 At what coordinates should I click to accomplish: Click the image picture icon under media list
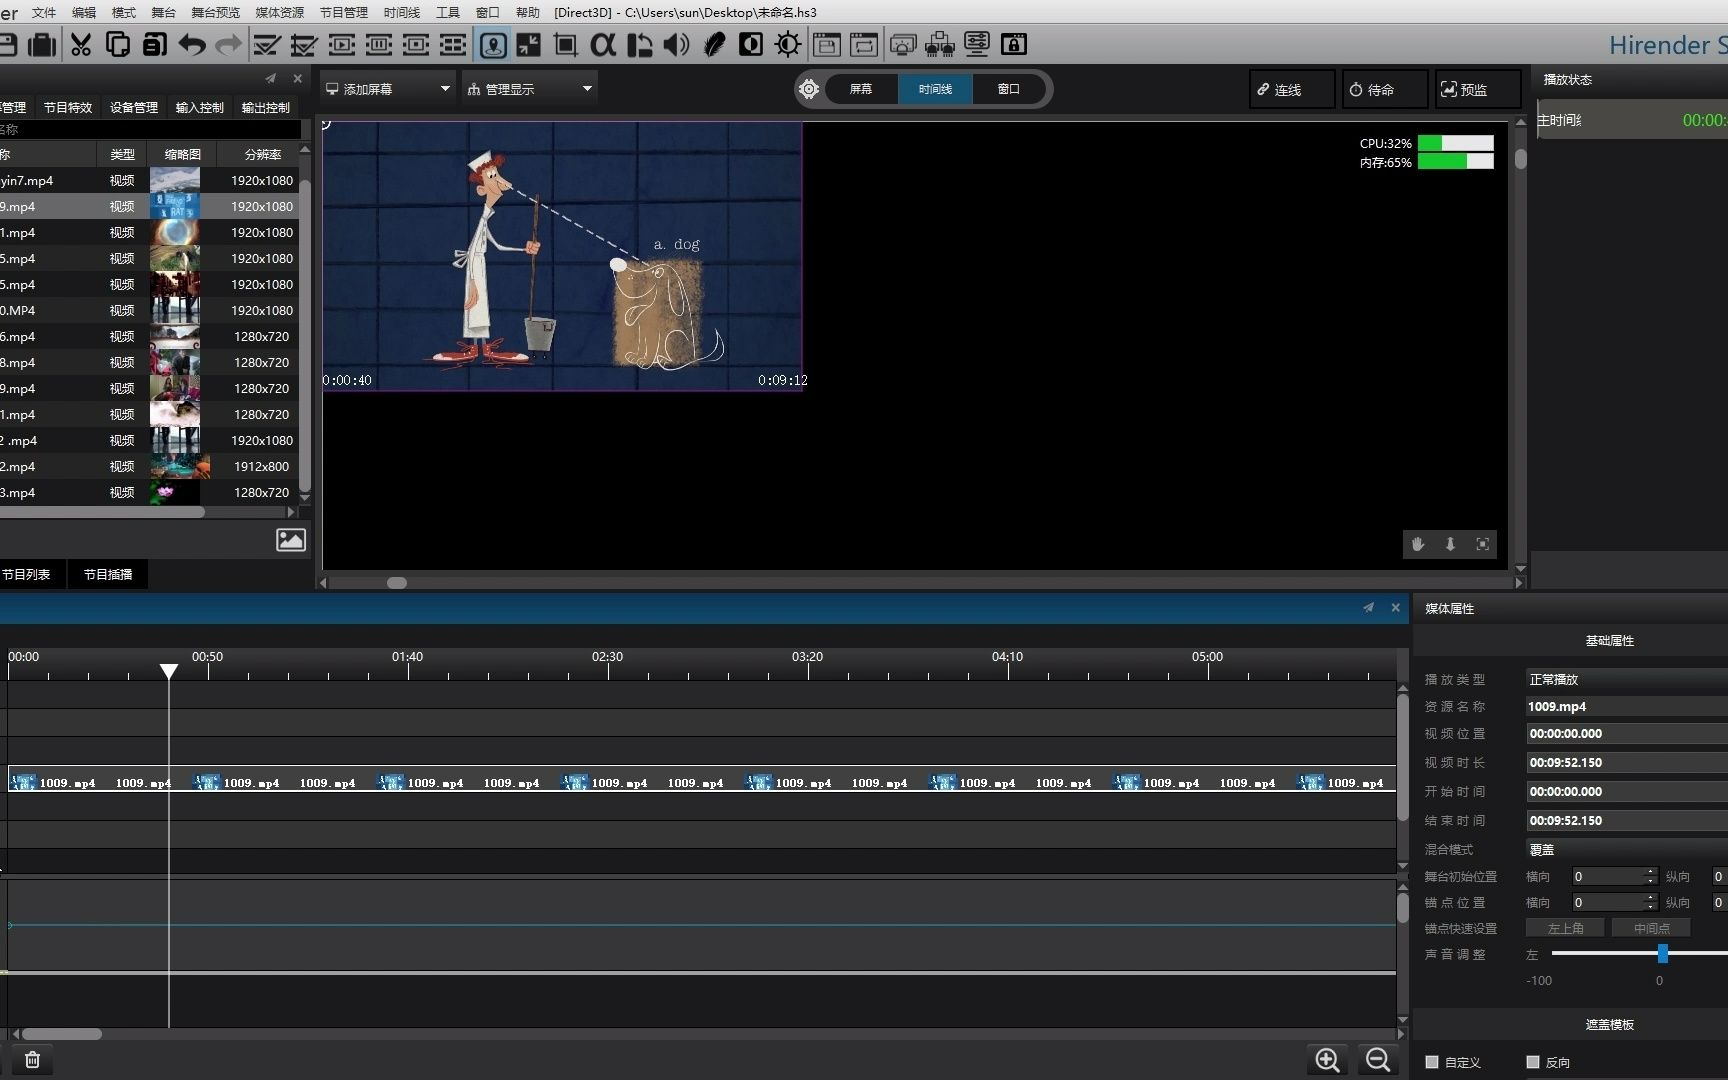291,540
